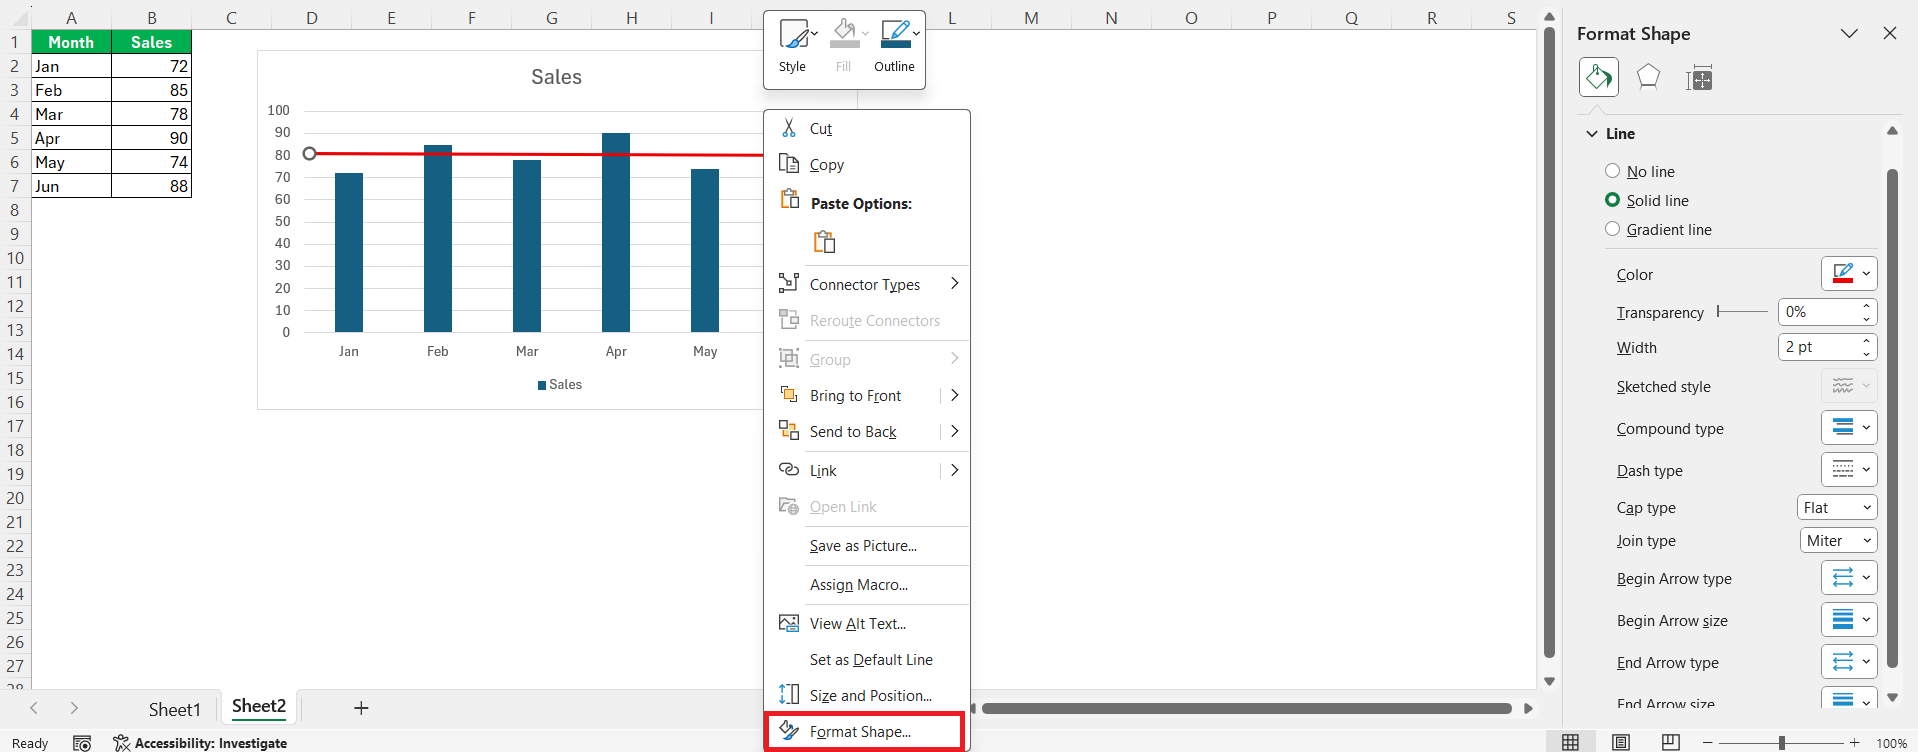Click zoom in plus in status bar
The image size is (1918, 752).
click(x=1854, y=743)
